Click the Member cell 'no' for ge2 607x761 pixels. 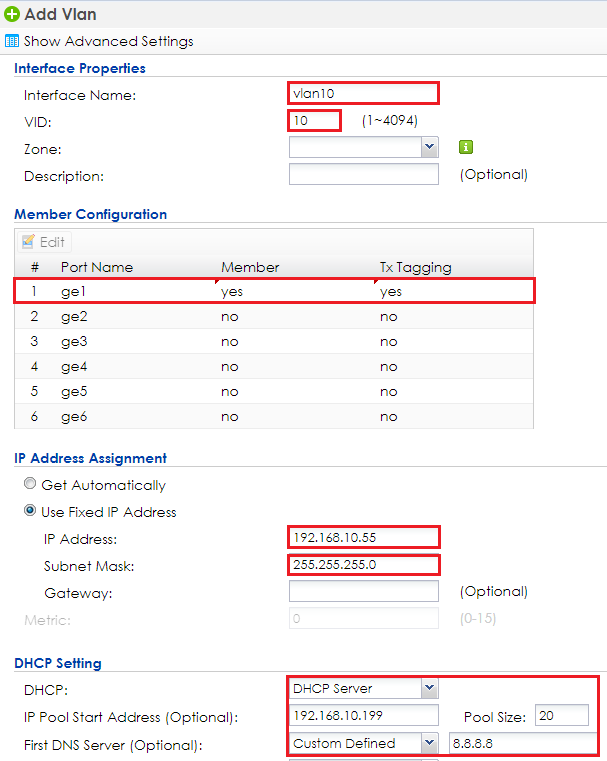[x=230, y=317]
